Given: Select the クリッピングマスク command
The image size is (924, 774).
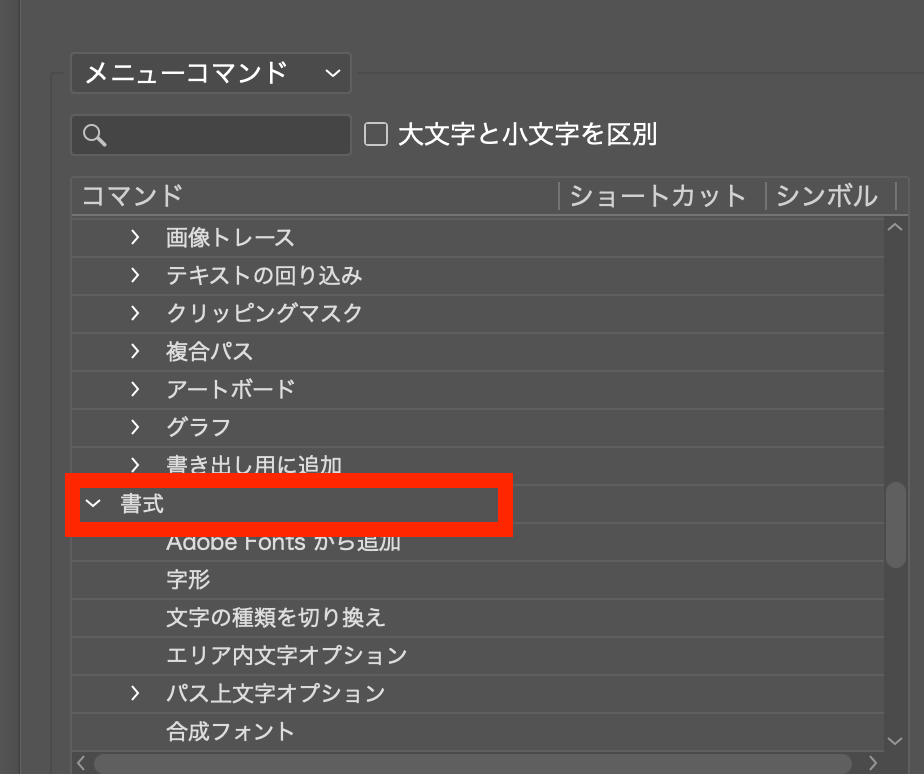Looking at the screenshot, I should click(264, 313).
